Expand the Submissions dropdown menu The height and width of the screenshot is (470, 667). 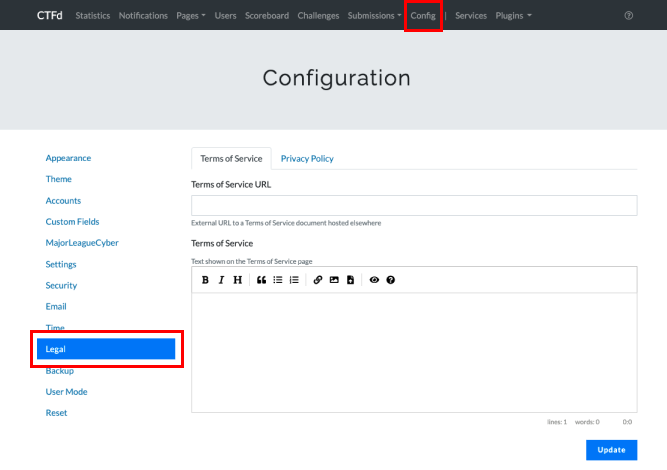pyautogui.click(x=374, y=16)
